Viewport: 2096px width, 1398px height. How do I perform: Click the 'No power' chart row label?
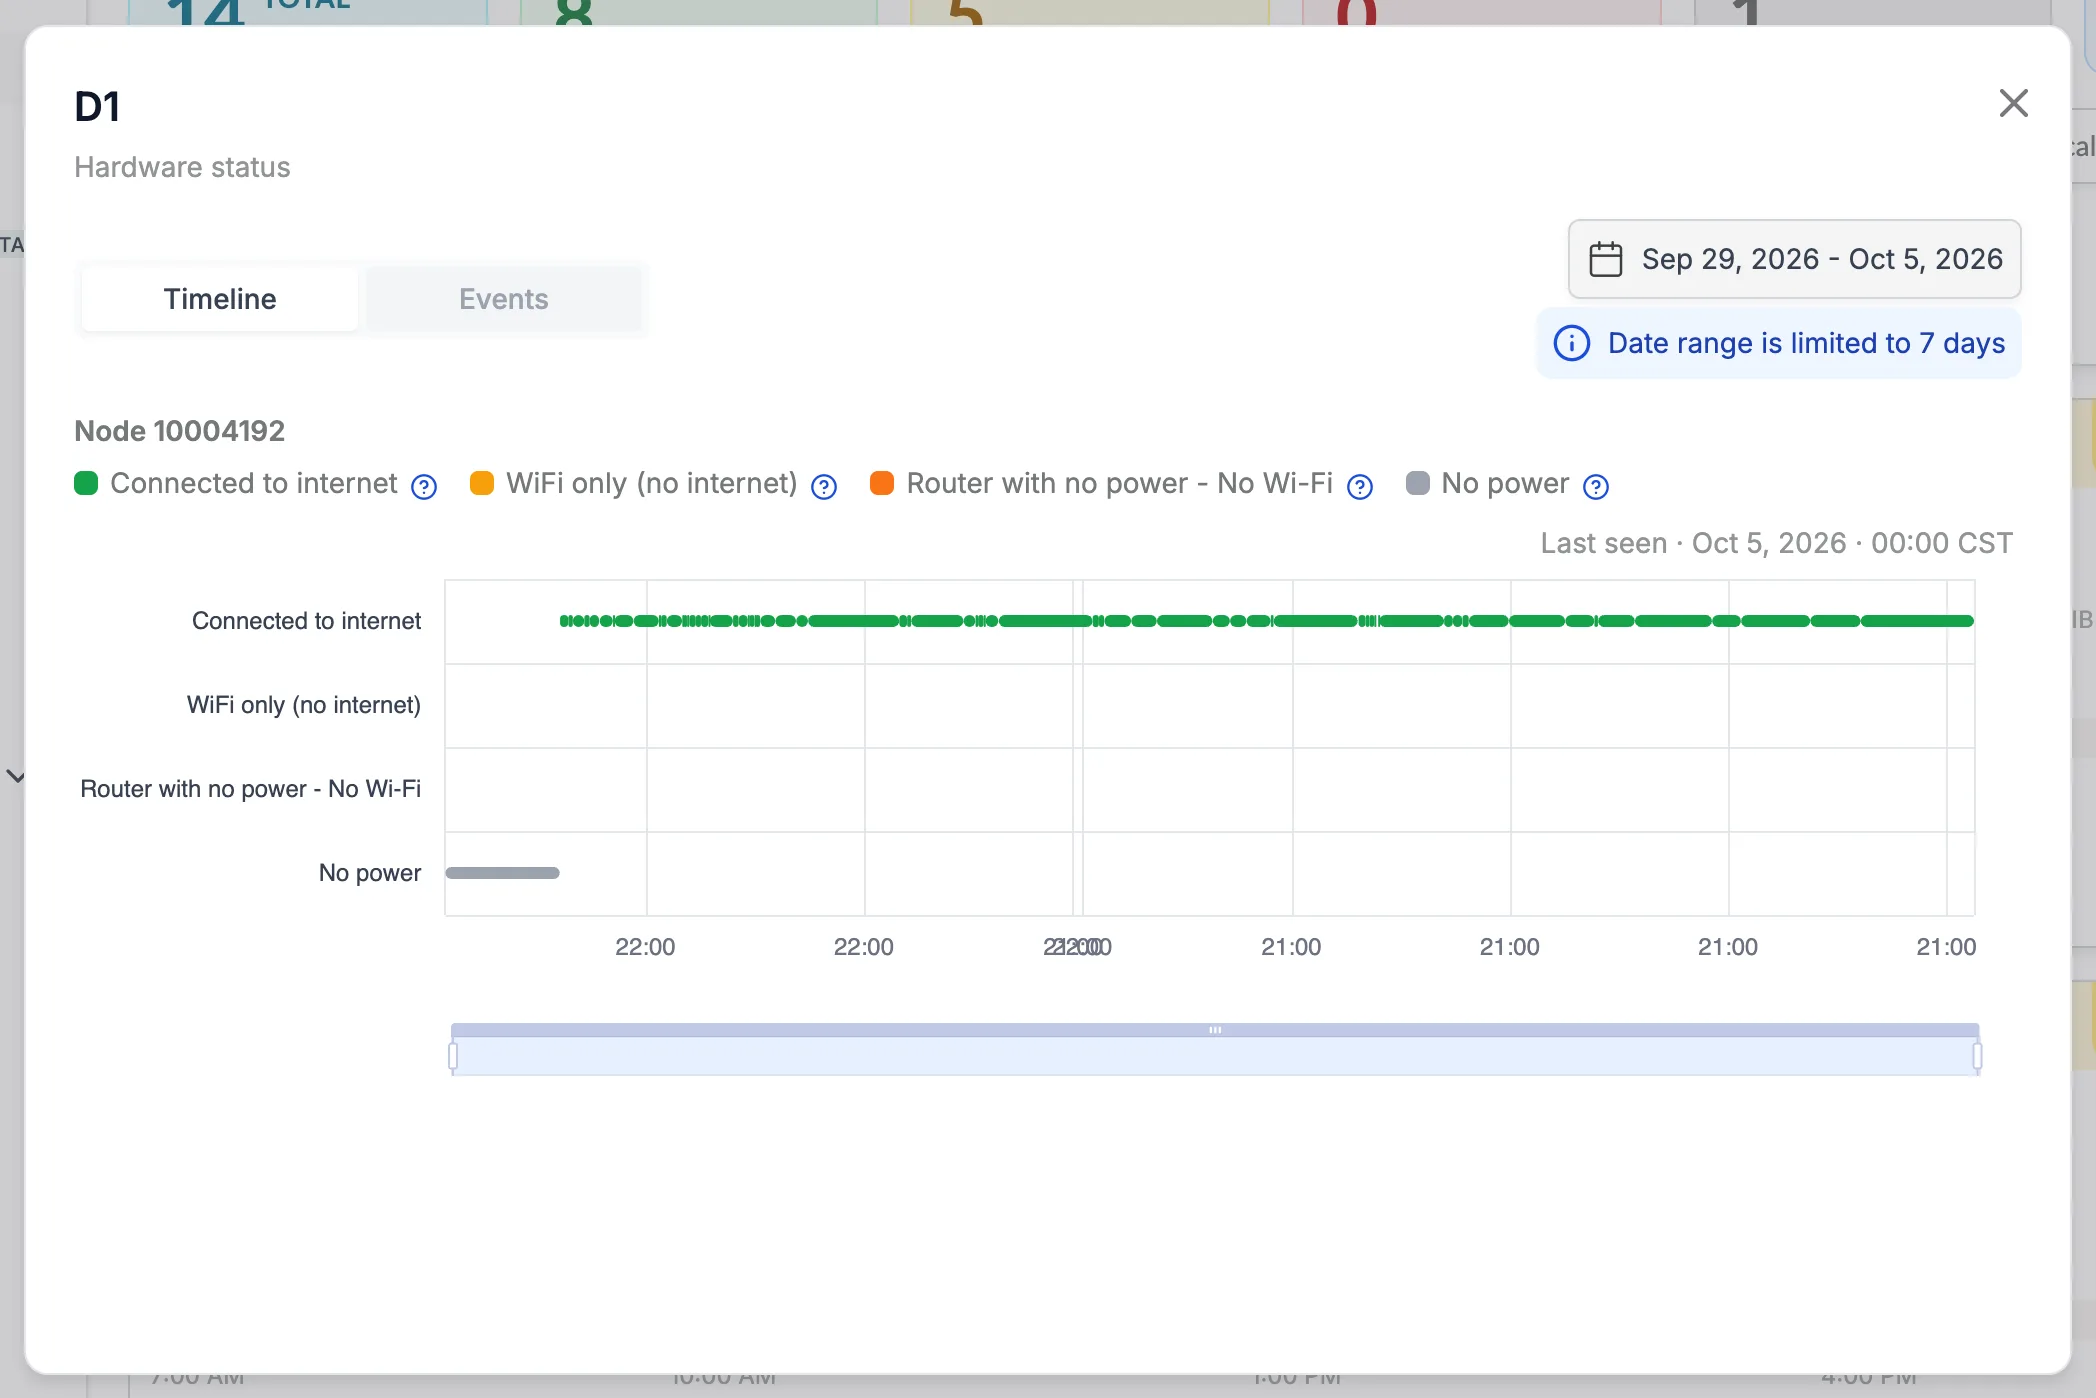(x=370, y=873)
